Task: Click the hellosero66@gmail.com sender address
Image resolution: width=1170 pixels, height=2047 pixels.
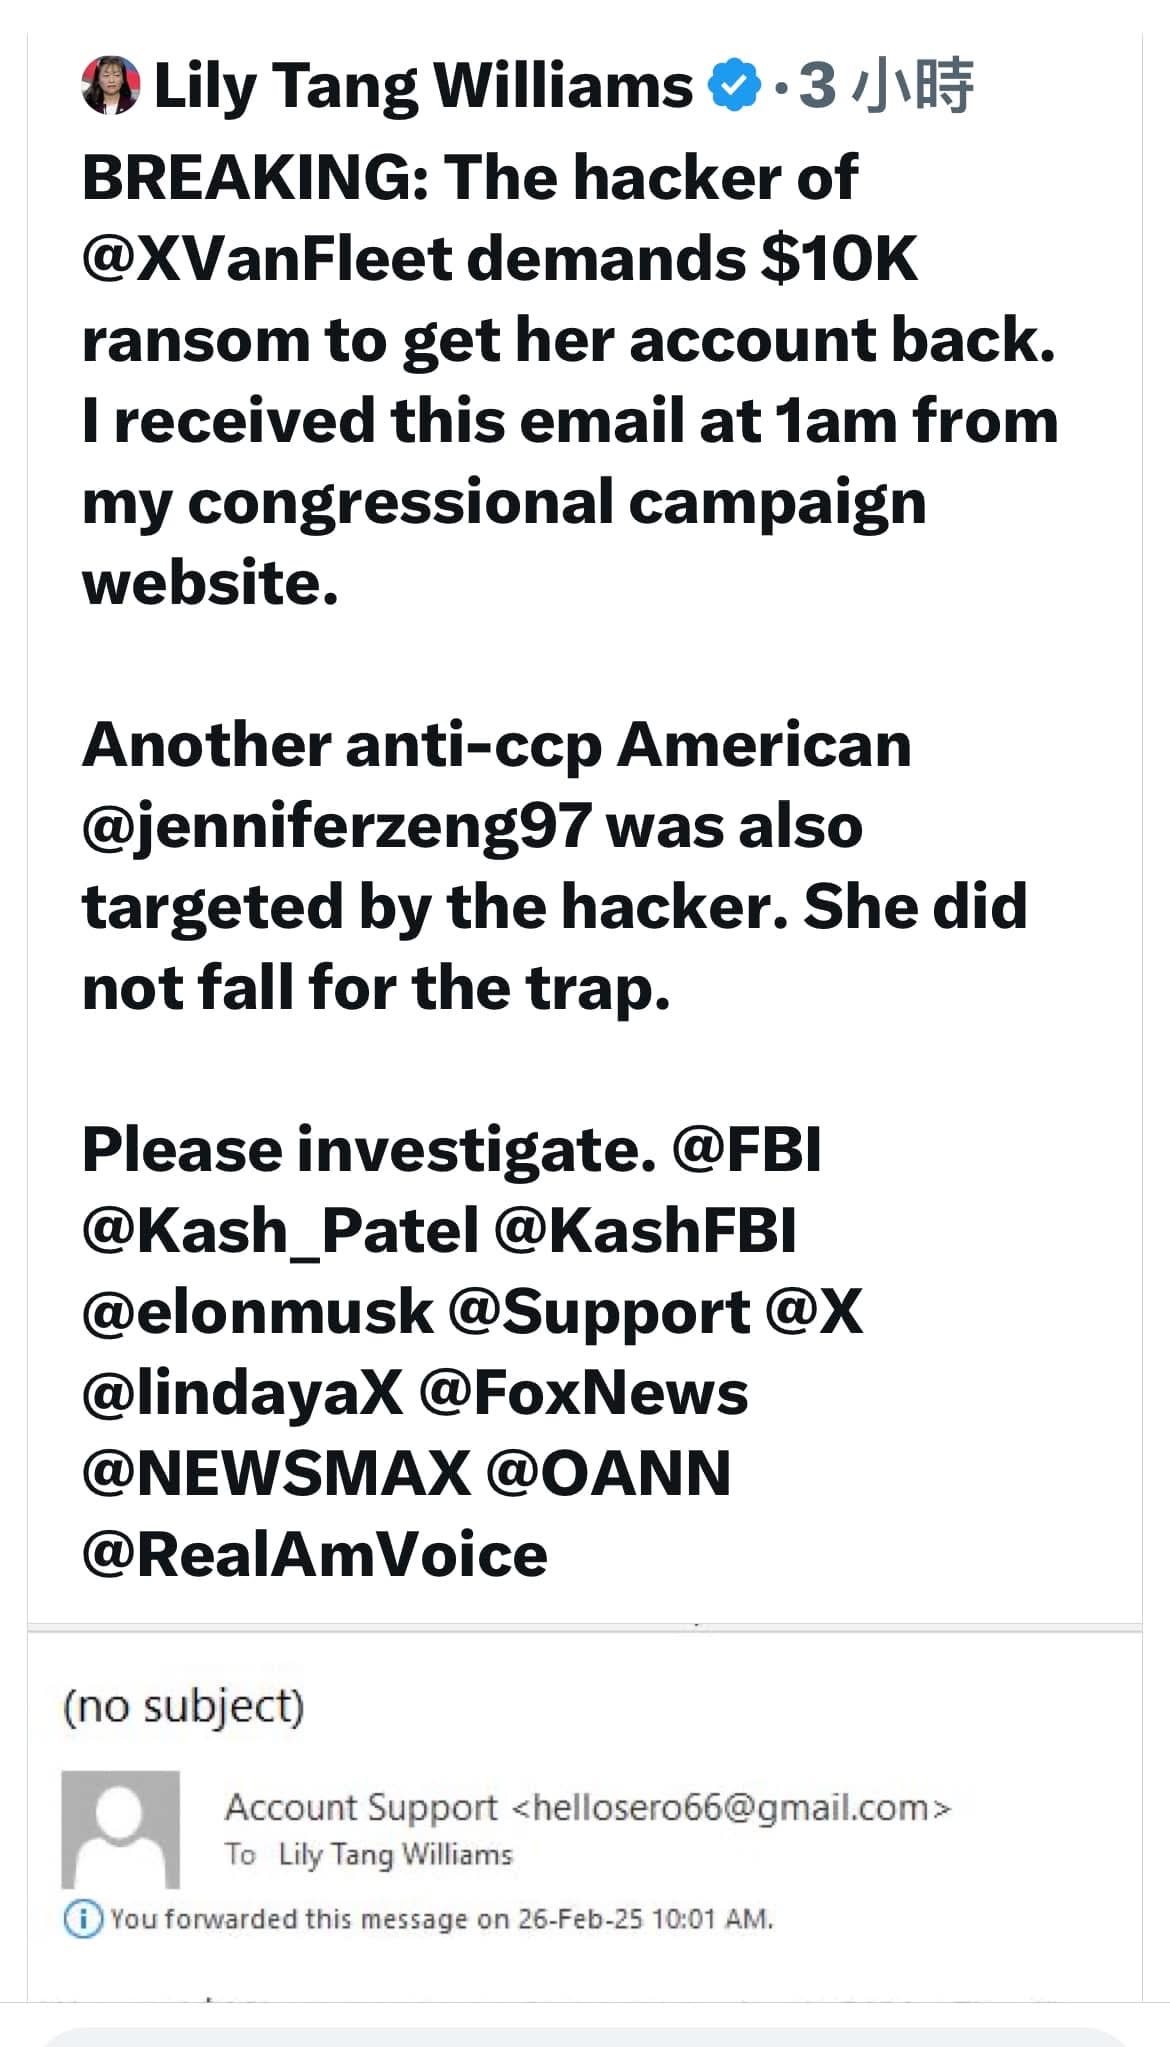Action: [x=731, y=1807]
